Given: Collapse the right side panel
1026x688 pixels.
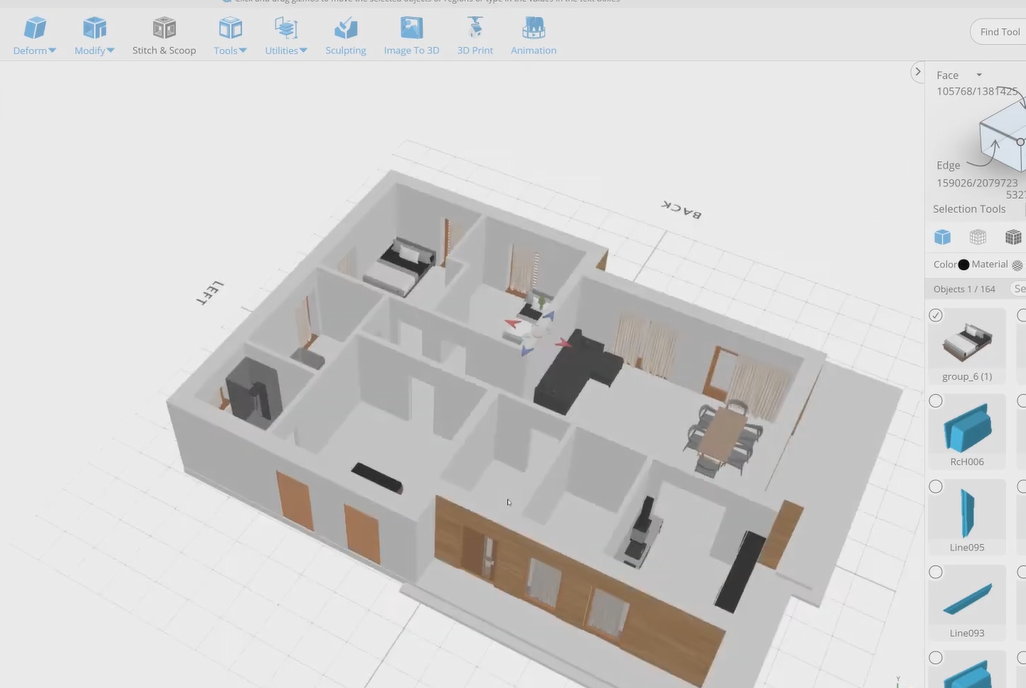Looking at the screenshot, I should coord(917,72).
